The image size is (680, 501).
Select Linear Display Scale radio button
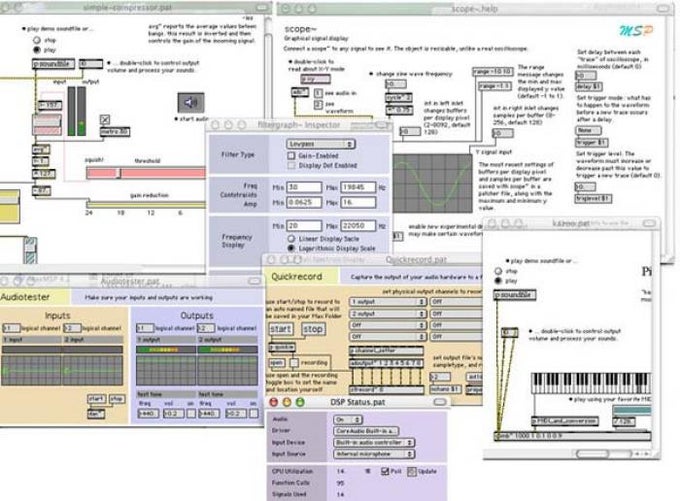pyautogui.click(x=291, y=239)
